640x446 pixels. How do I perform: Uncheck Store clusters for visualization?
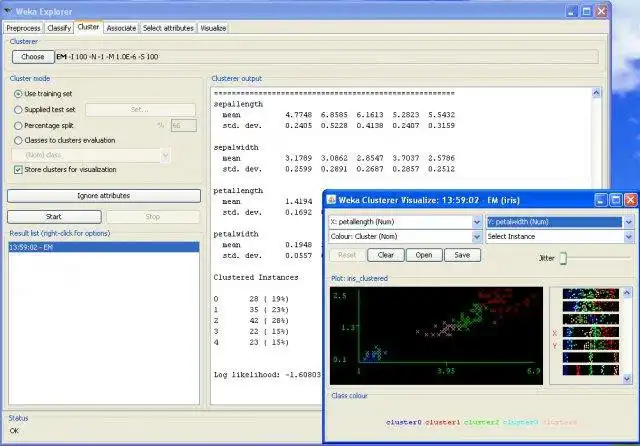[x=18, y=170]
